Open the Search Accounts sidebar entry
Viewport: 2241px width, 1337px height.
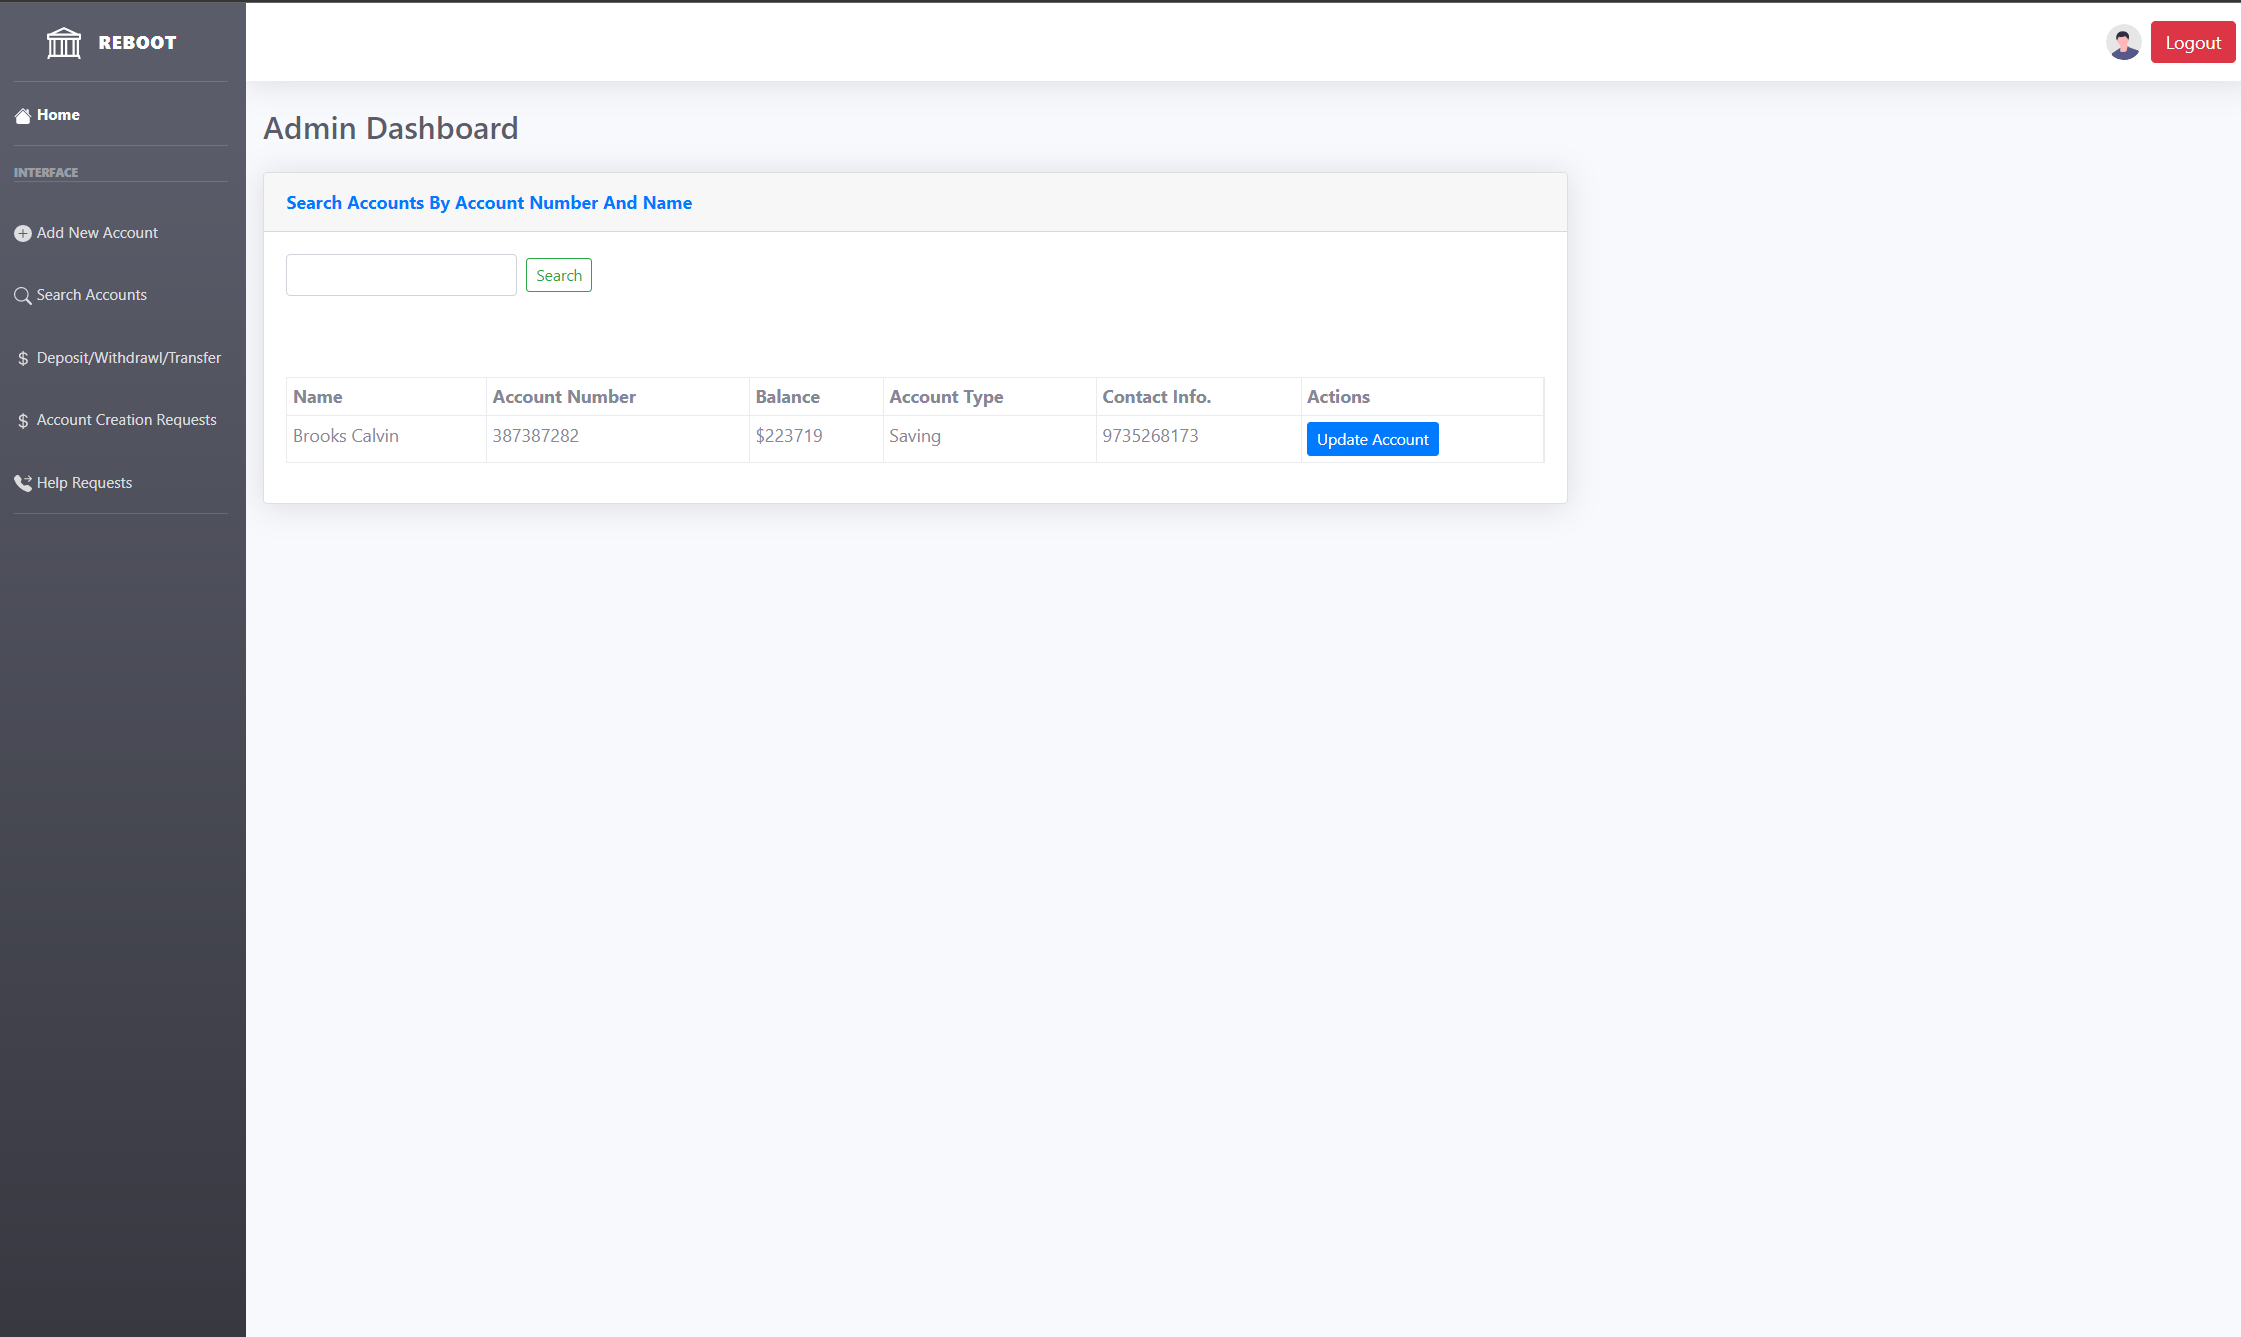[x=91, y=295]
